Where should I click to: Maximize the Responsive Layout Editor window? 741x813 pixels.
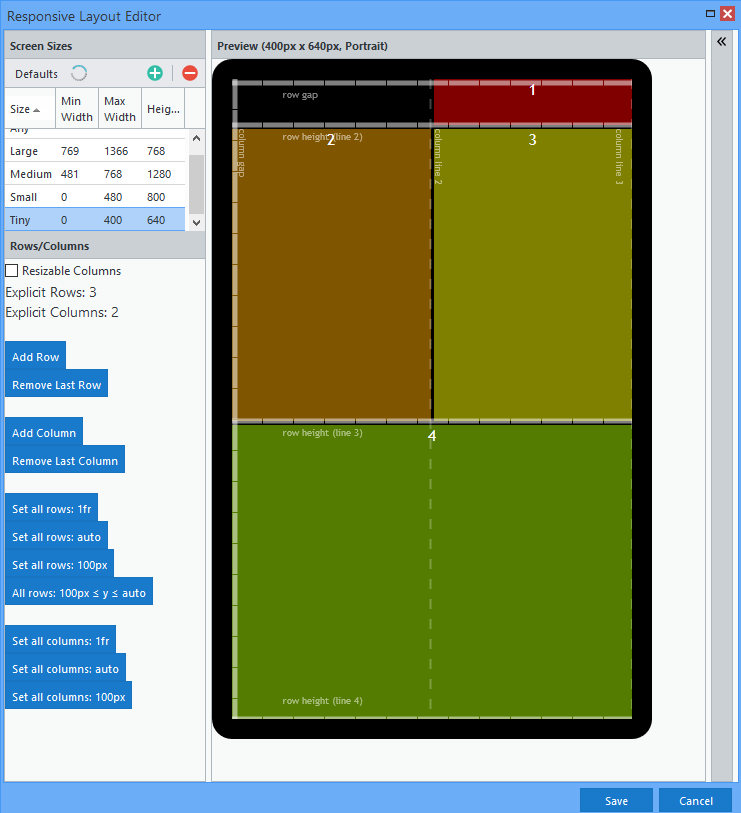[x=710, y=14]
